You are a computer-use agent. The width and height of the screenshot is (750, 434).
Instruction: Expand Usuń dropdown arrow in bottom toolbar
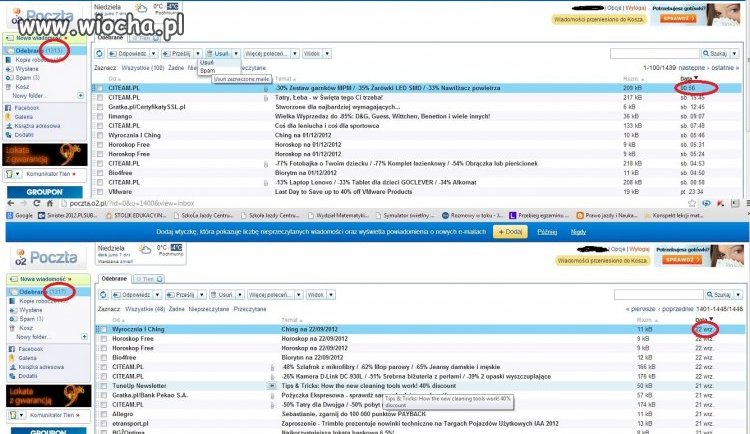pos(240,295)
